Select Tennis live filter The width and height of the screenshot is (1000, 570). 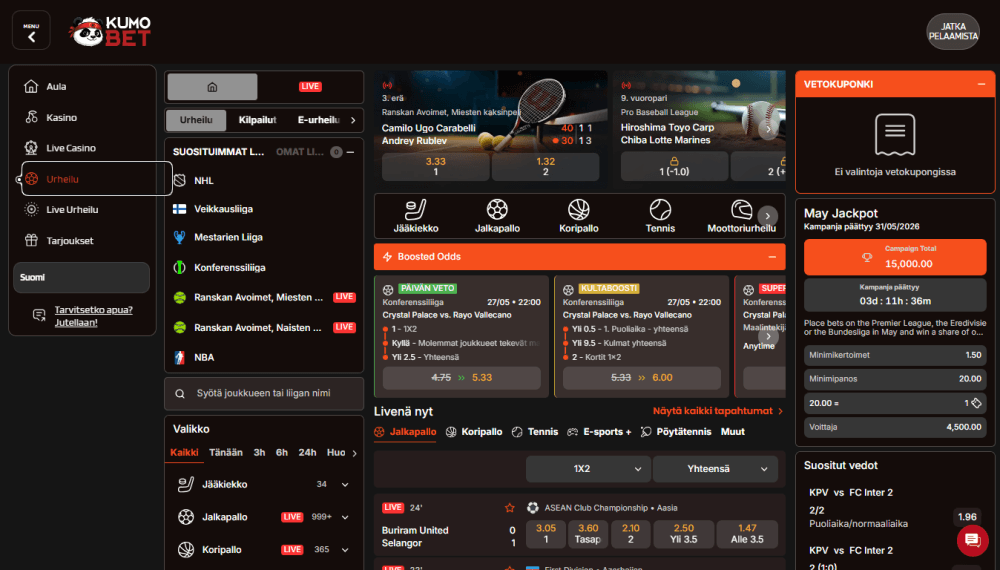[x=535, y=432]
